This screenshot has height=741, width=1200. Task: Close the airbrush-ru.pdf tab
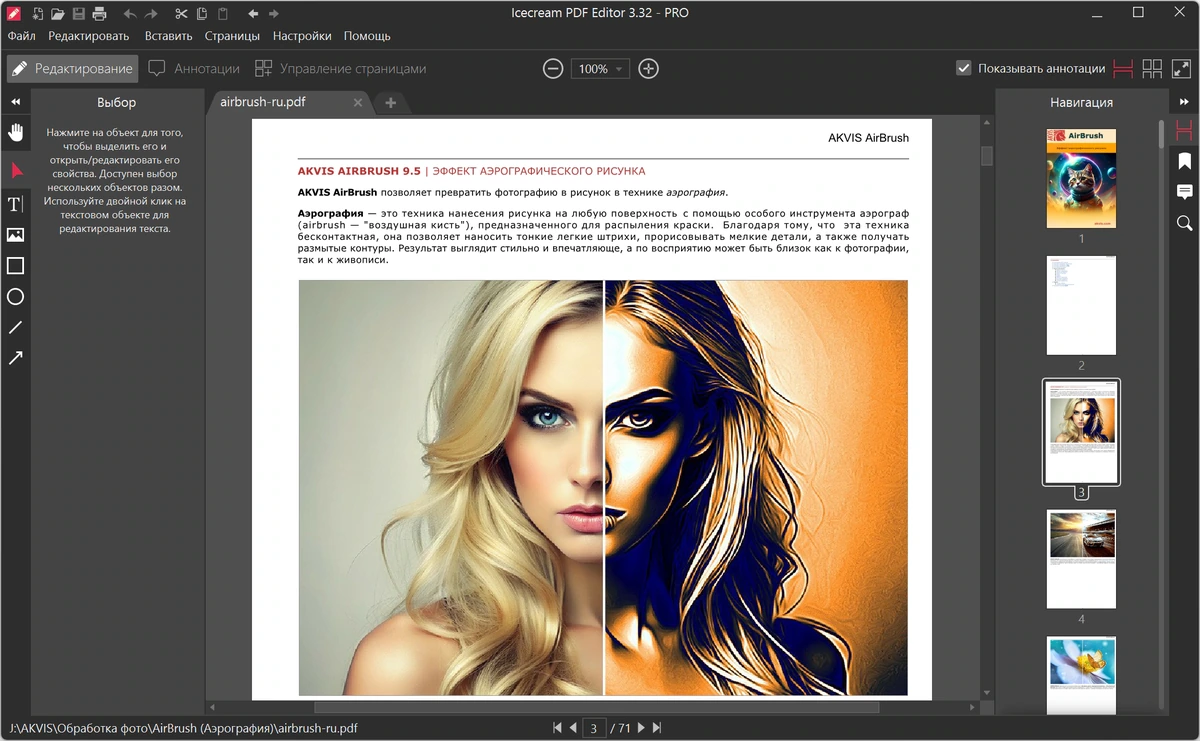click(358, 102)
